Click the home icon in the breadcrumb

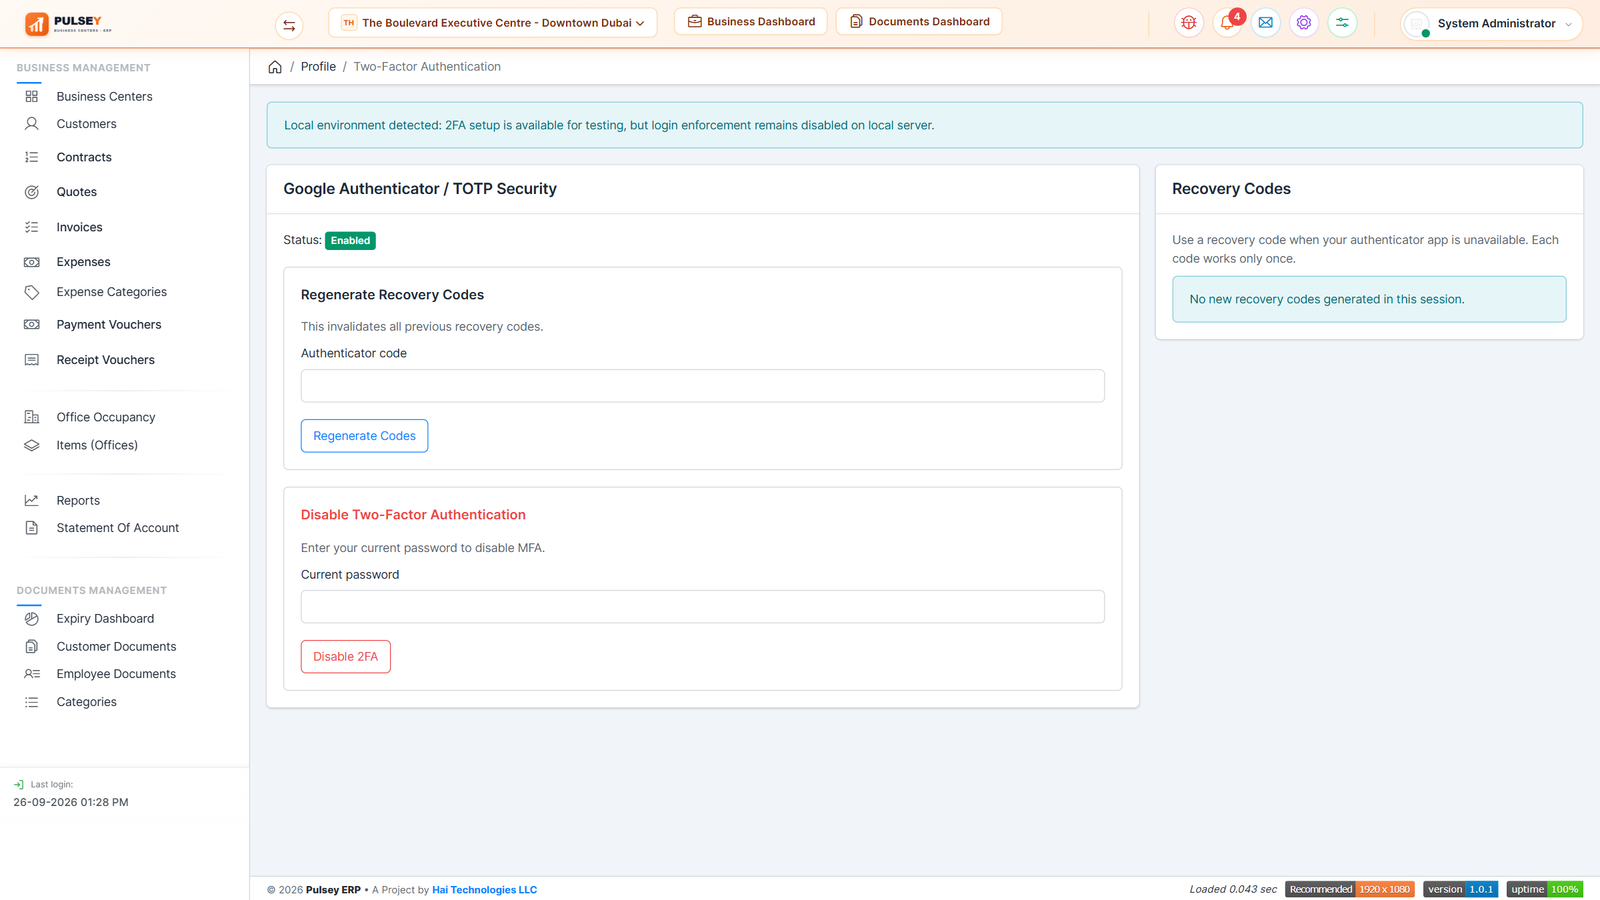[275, 67]
